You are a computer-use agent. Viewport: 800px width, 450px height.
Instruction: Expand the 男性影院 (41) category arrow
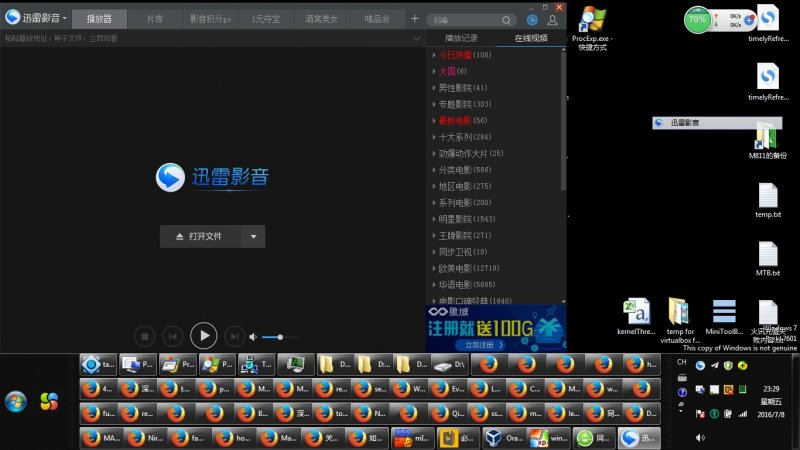(x=434, y=88)
